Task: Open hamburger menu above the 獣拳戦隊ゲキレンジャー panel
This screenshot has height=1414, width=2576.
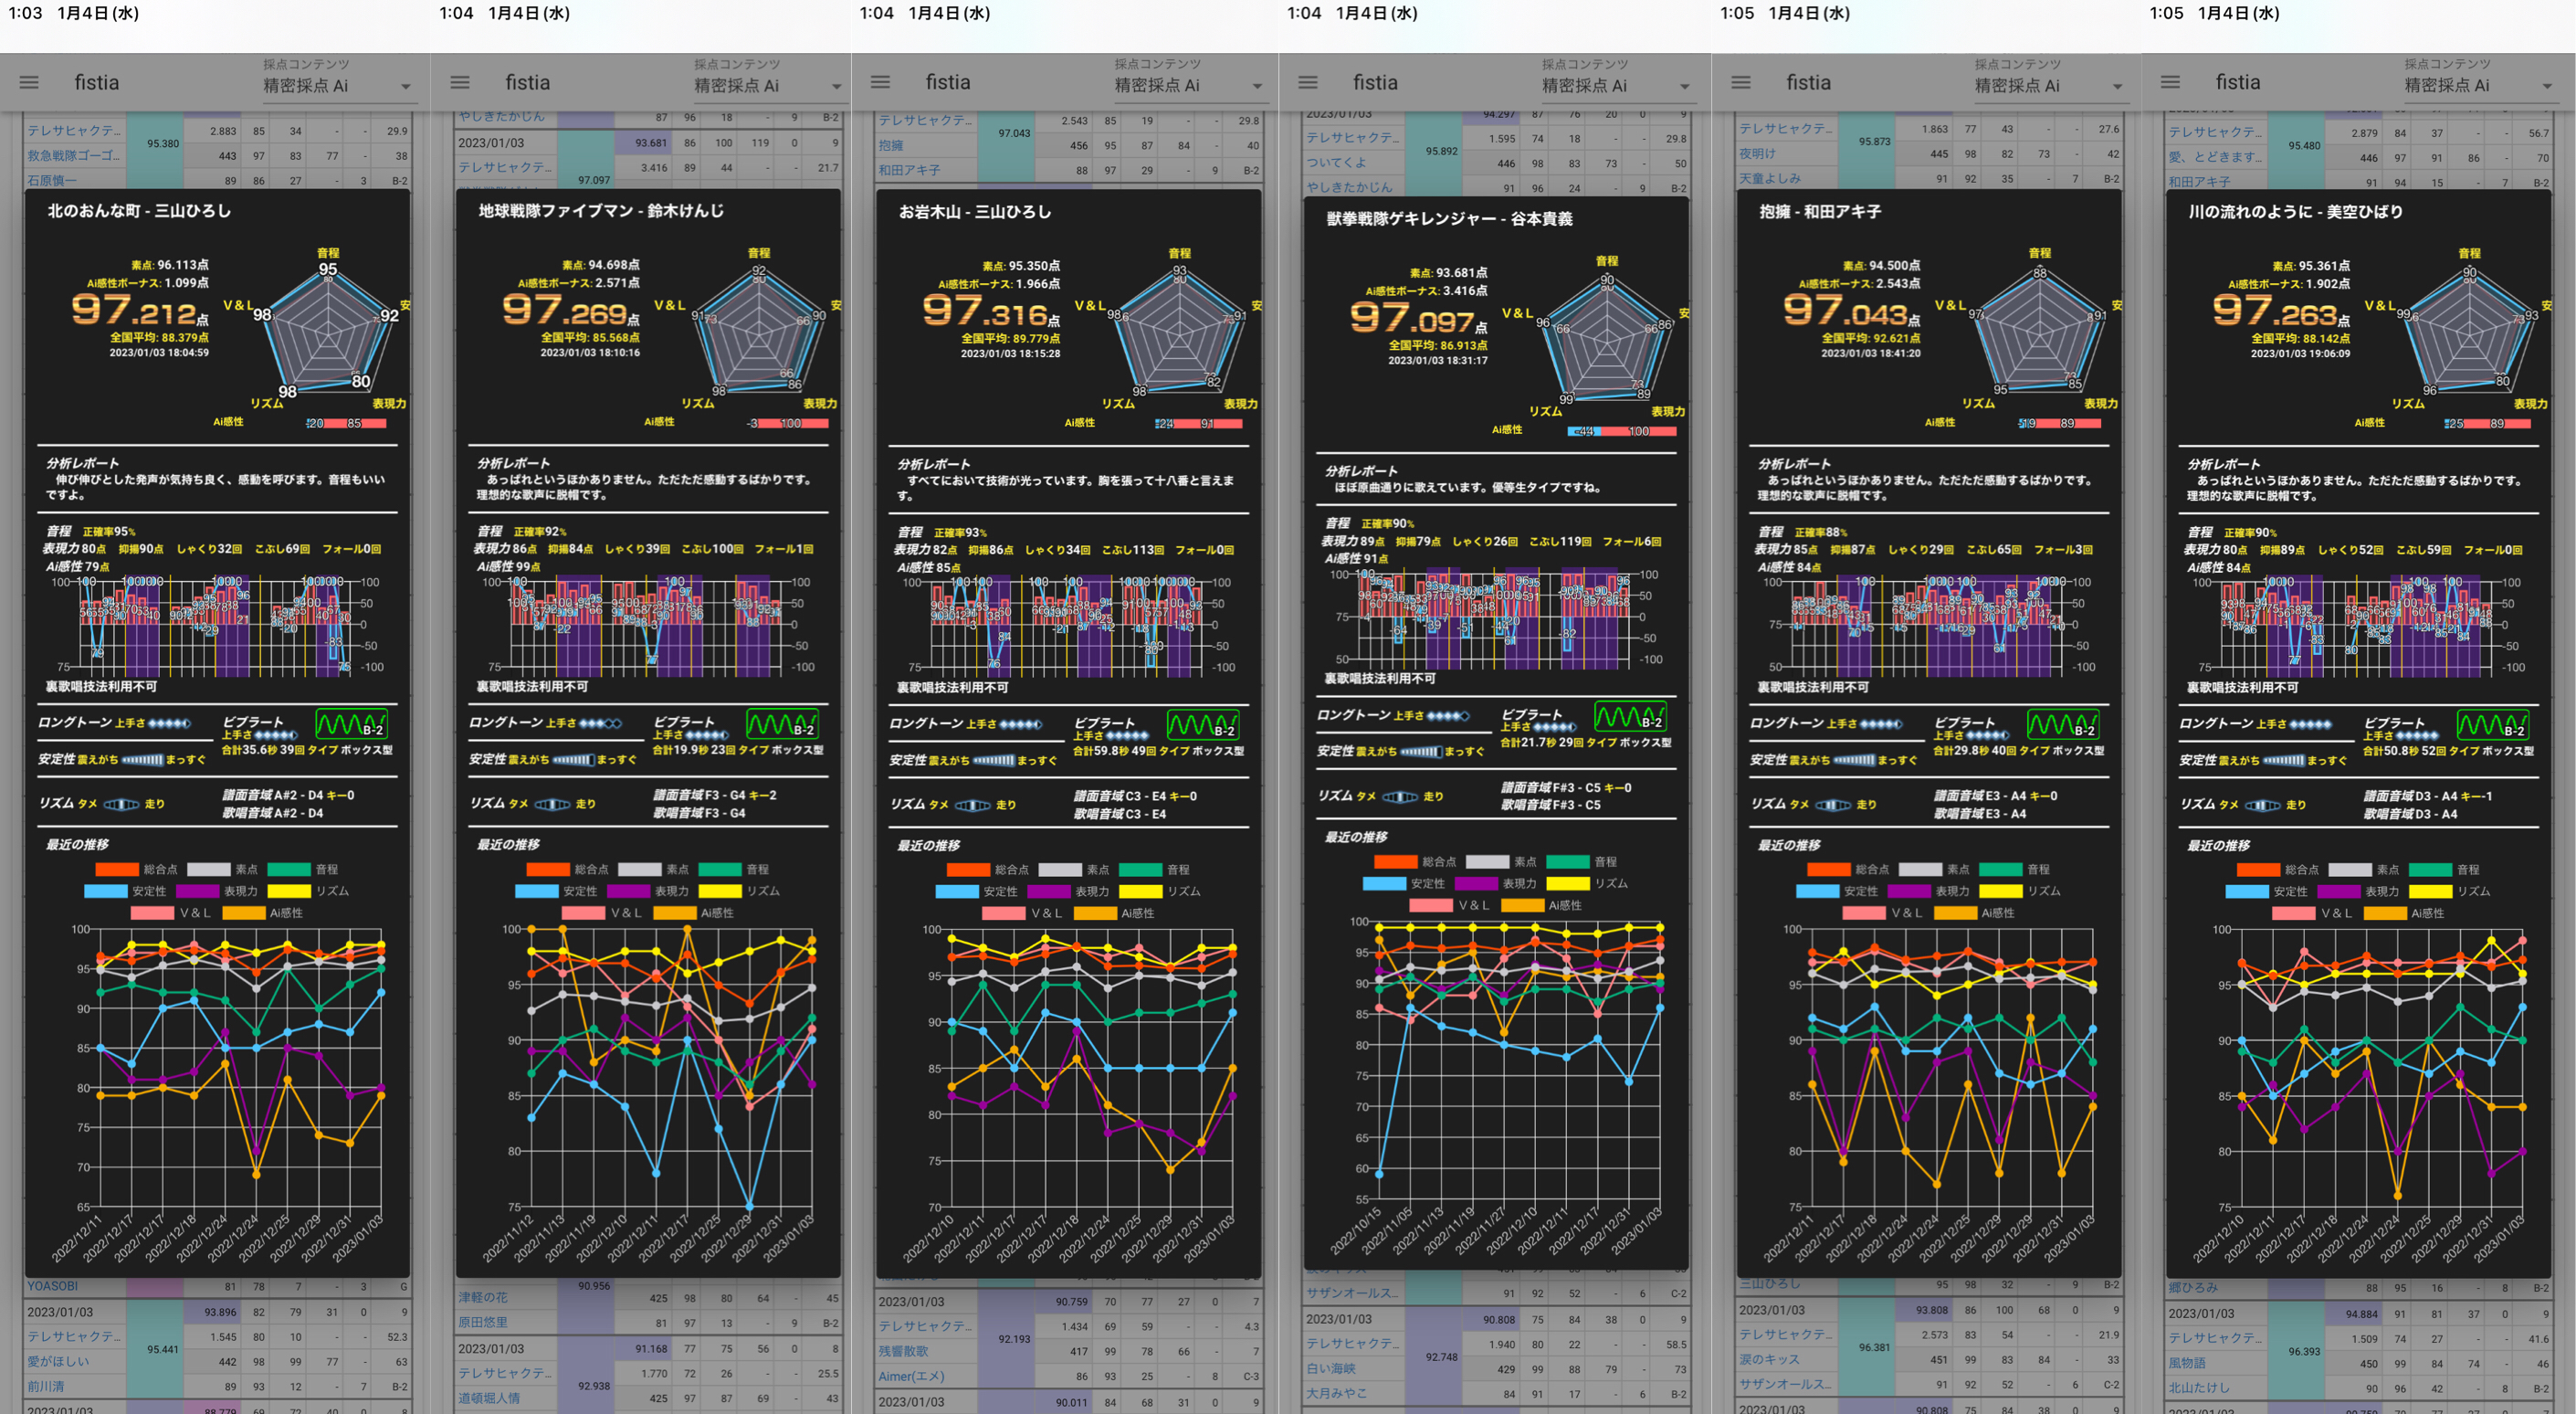Action: (x=1308, y=82)
